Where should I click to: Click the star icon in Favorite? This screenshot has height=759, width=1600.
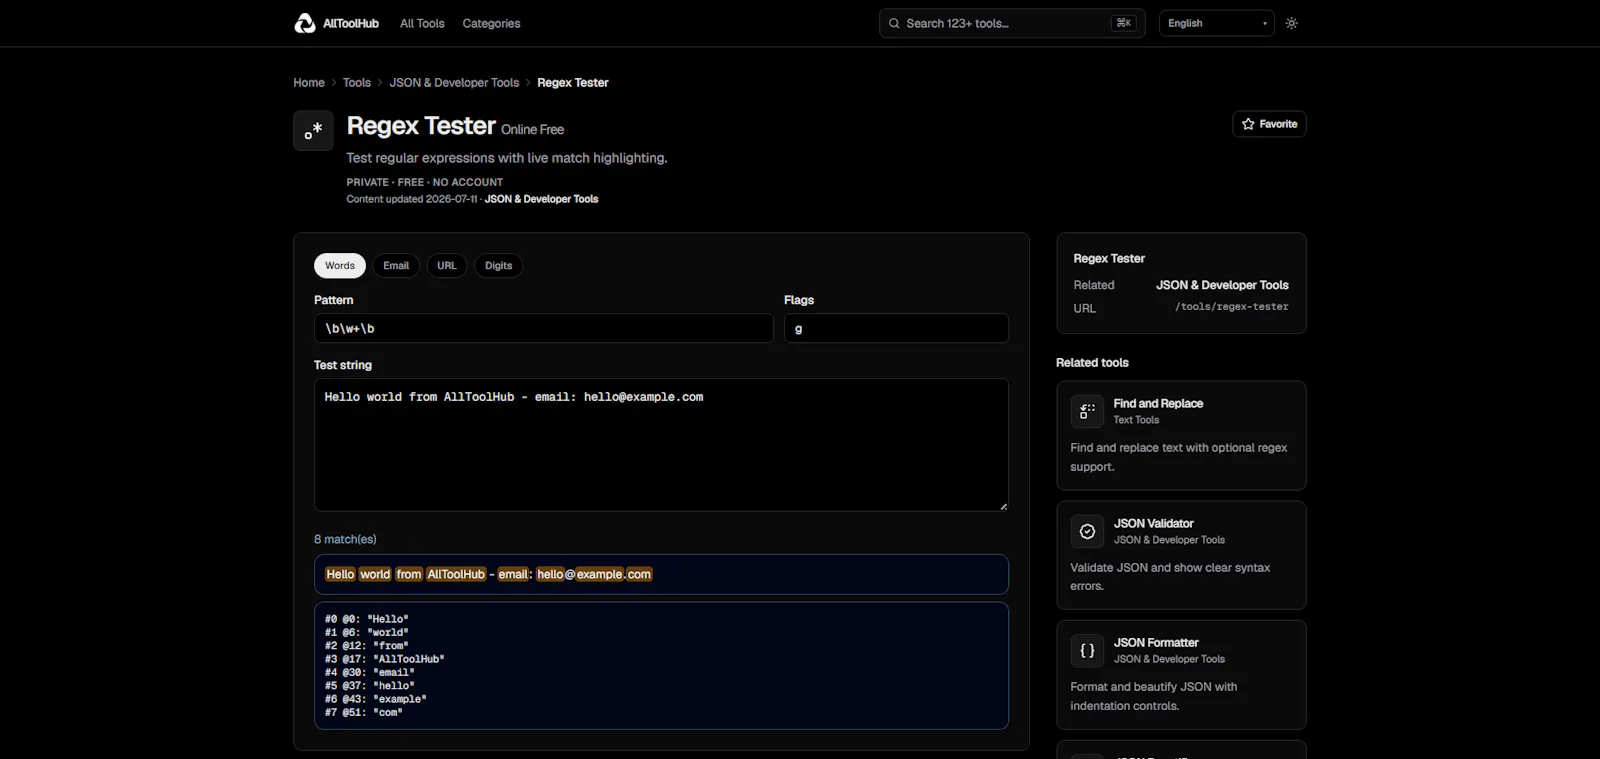click(1248, 124)
